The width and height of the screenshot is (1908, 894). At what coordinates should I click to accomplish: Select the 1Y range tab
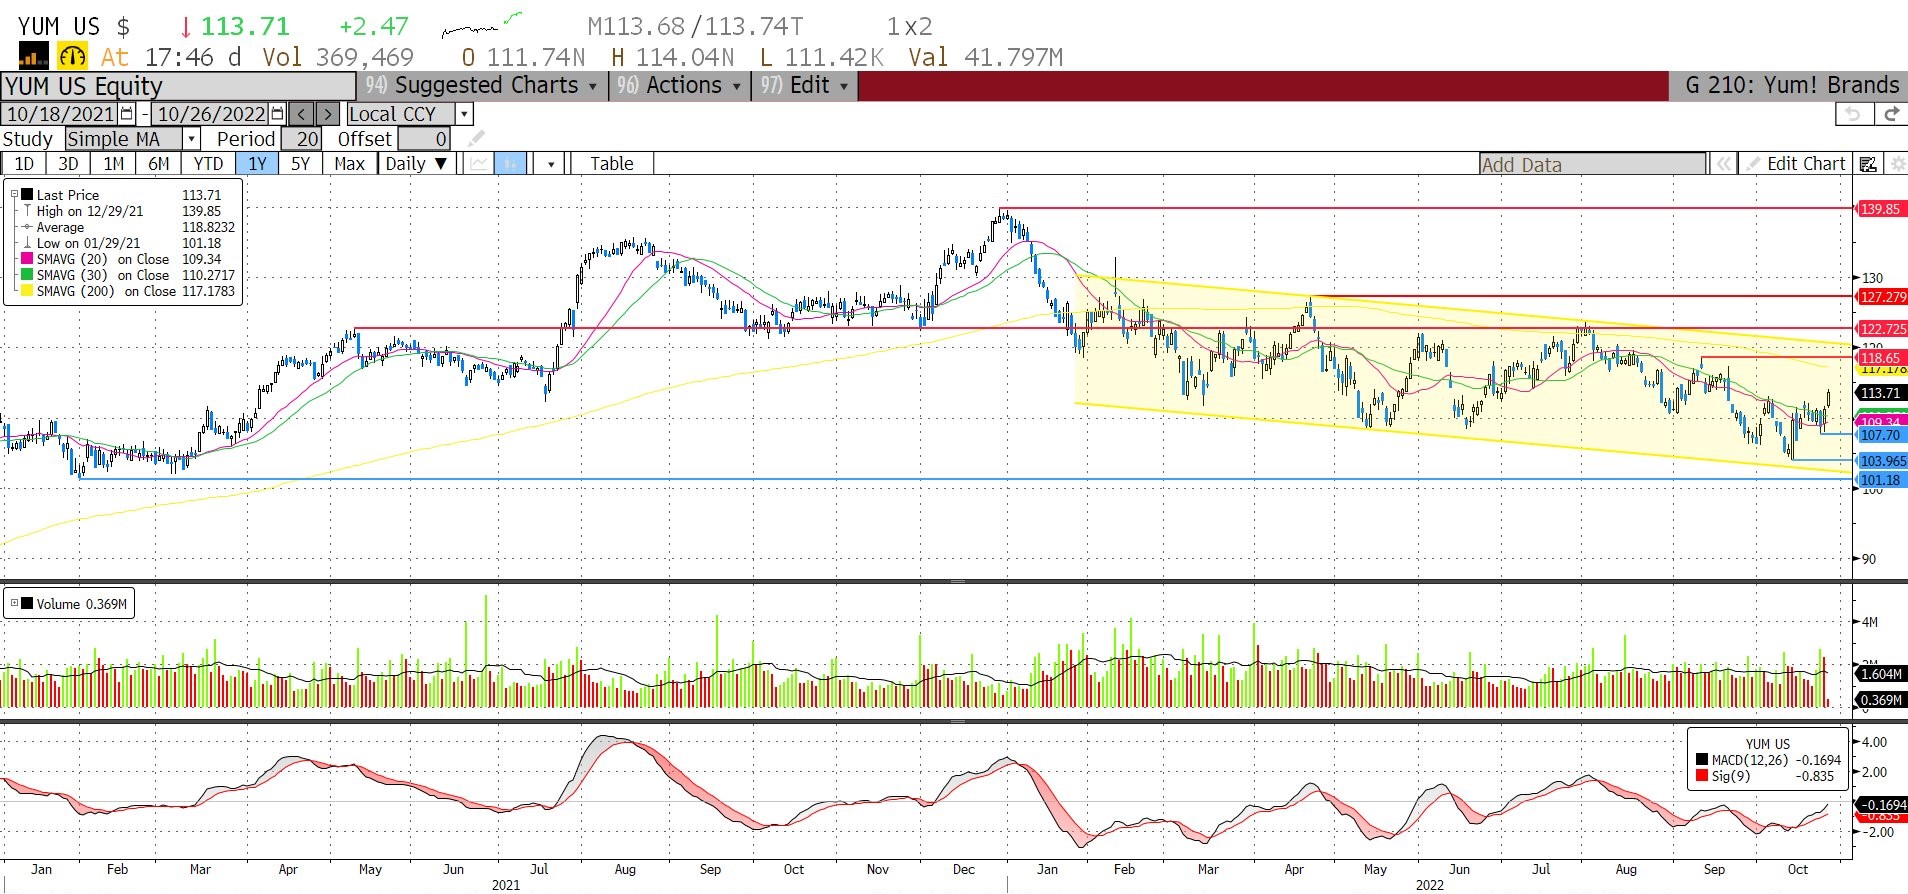(257, 163)
